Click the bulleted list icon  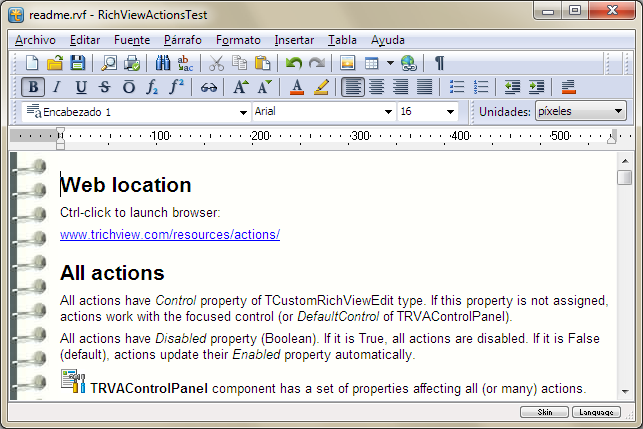tap(457, 87)
